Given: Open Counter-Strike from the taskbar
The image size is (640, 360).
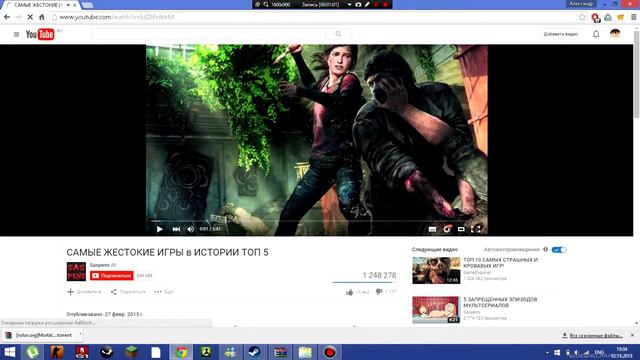Looking at the screenshot, I should [x=57, y=352].
